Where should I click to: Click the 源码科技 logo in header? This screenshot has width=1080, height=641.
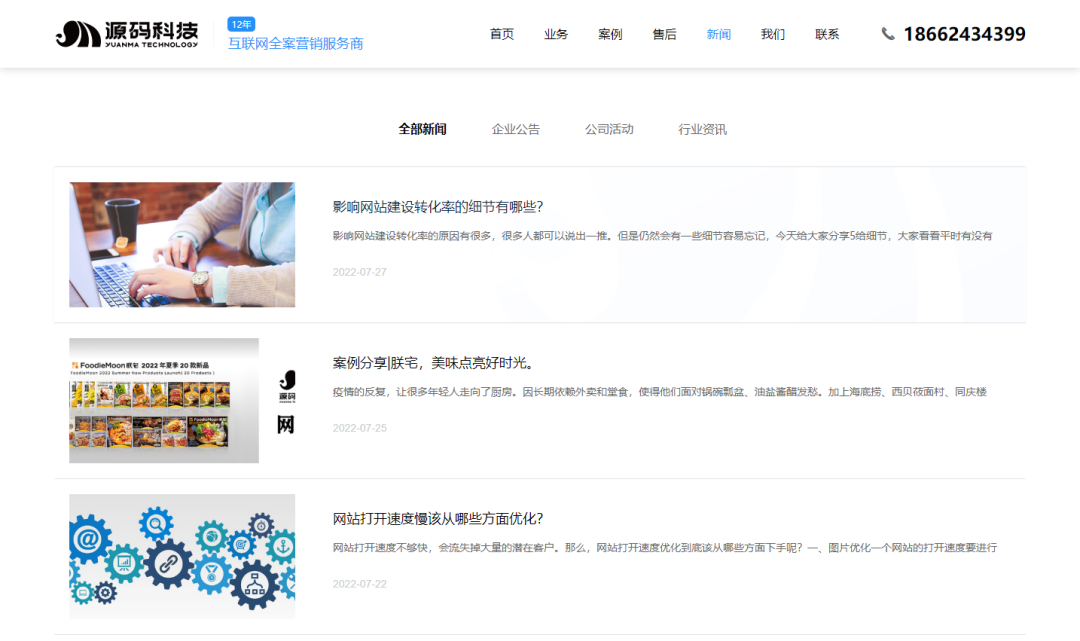[x=127, y=34]
